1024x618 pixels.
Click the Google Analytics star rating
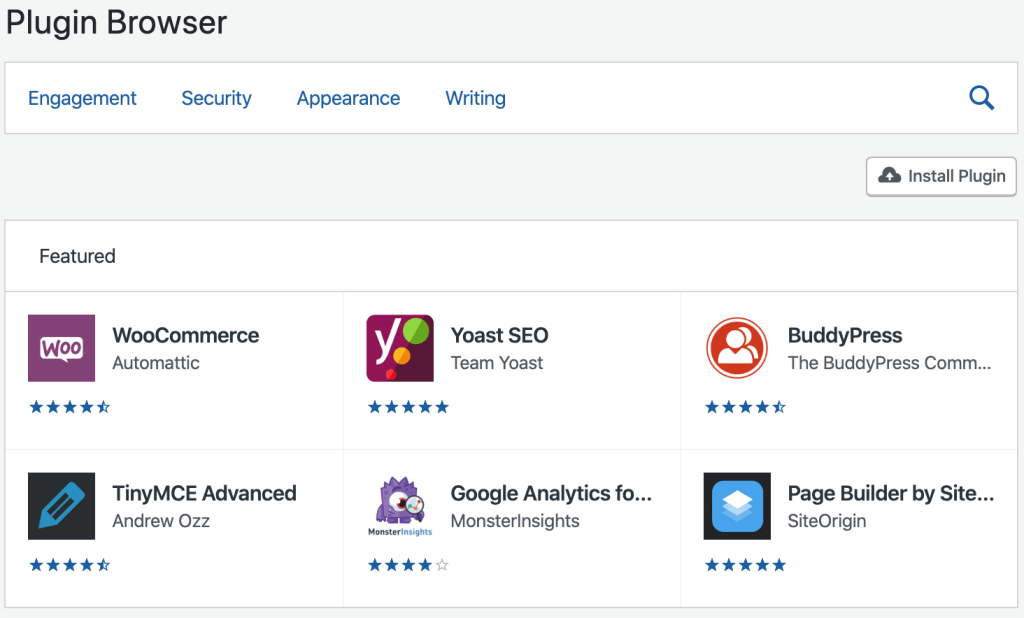408,564
